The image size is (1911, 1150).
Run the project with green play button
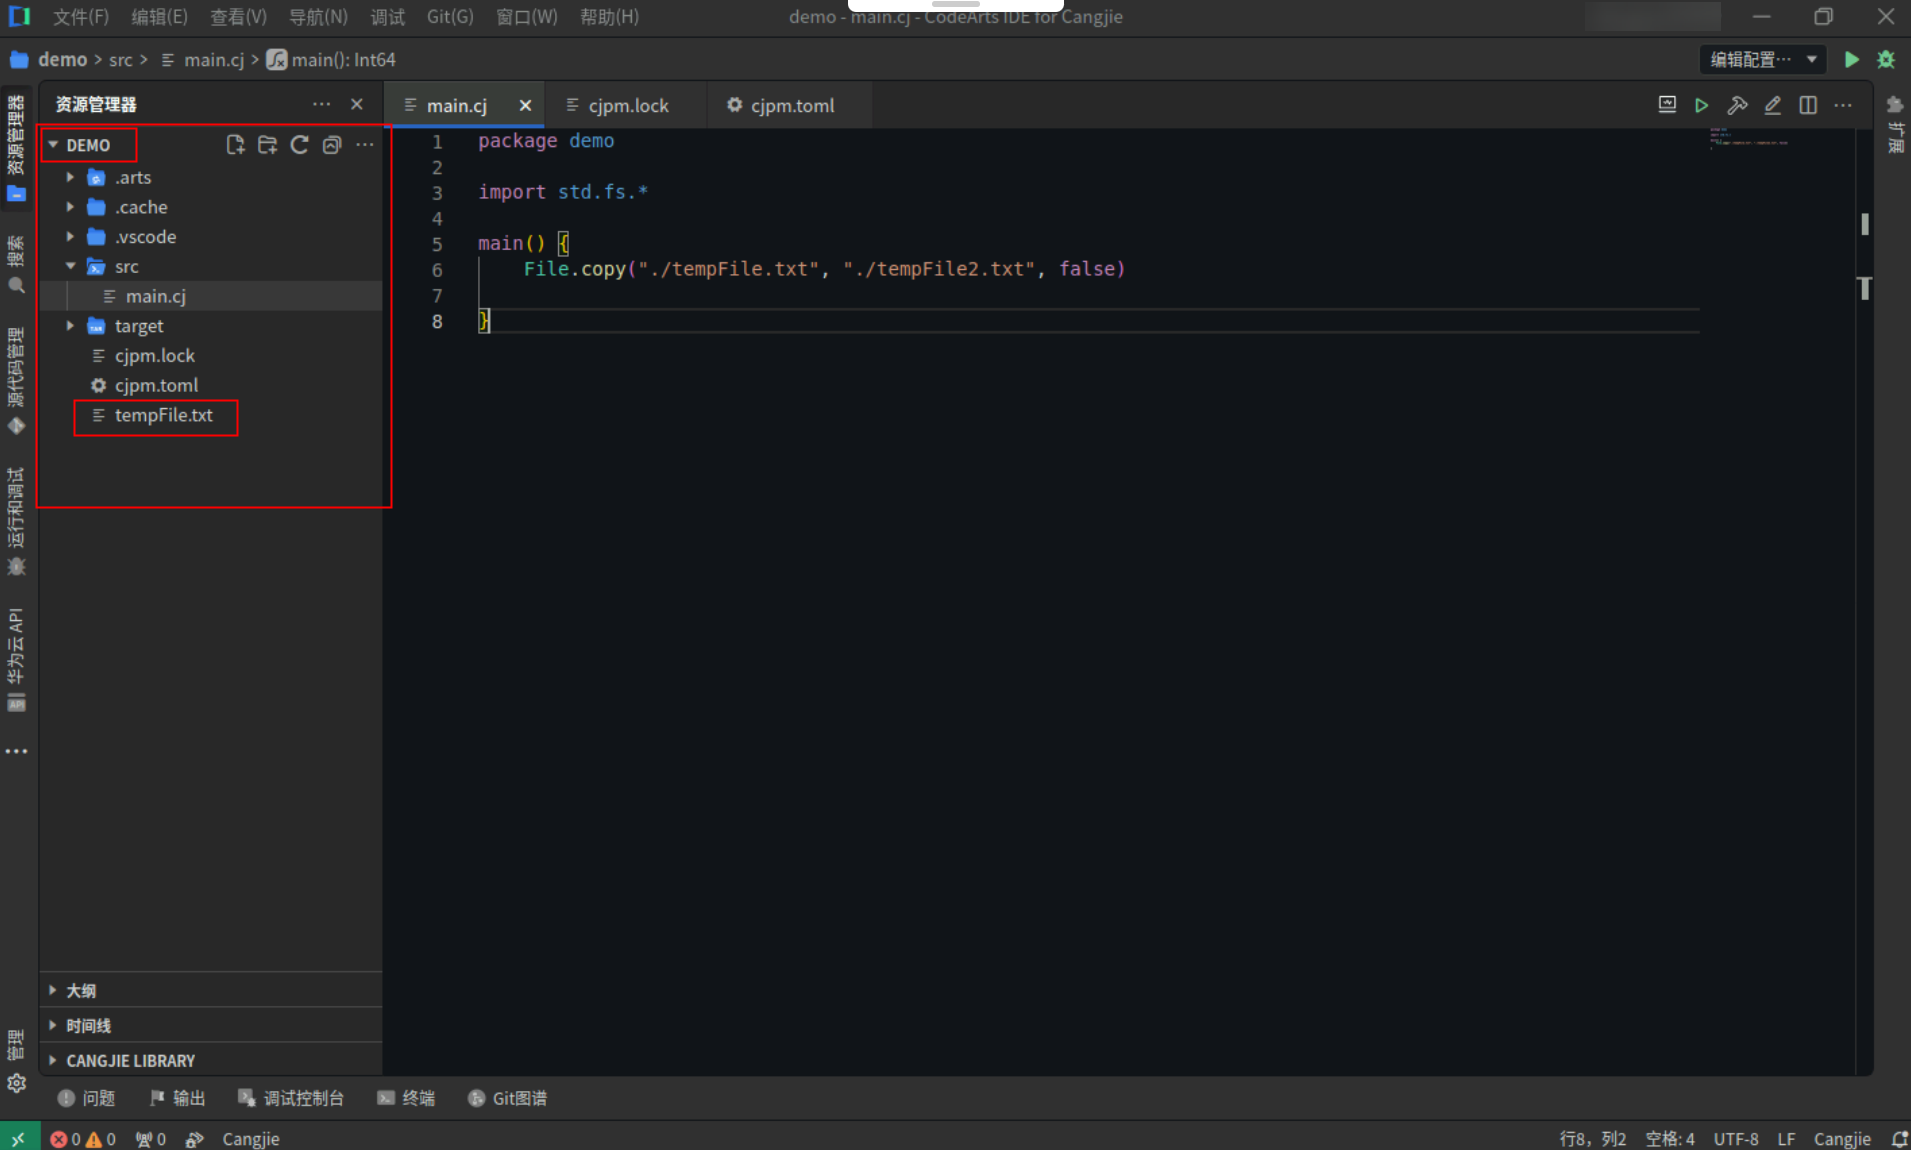[1851, 60]
